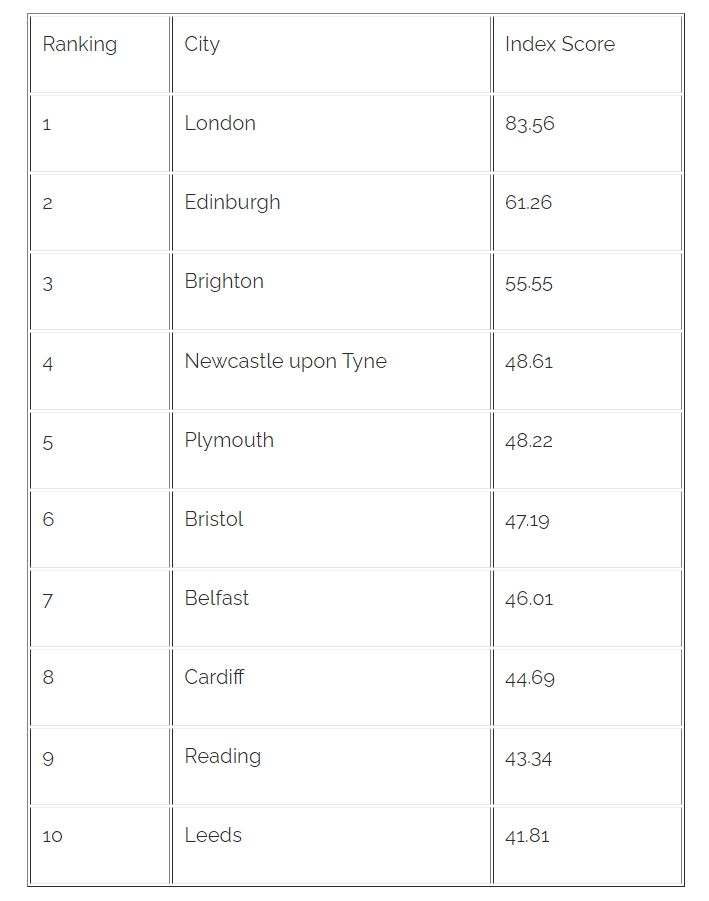Click the score 46.01 cell
Image resolution: width=709 pixels, height=901 pixels.
coord(528,600)
